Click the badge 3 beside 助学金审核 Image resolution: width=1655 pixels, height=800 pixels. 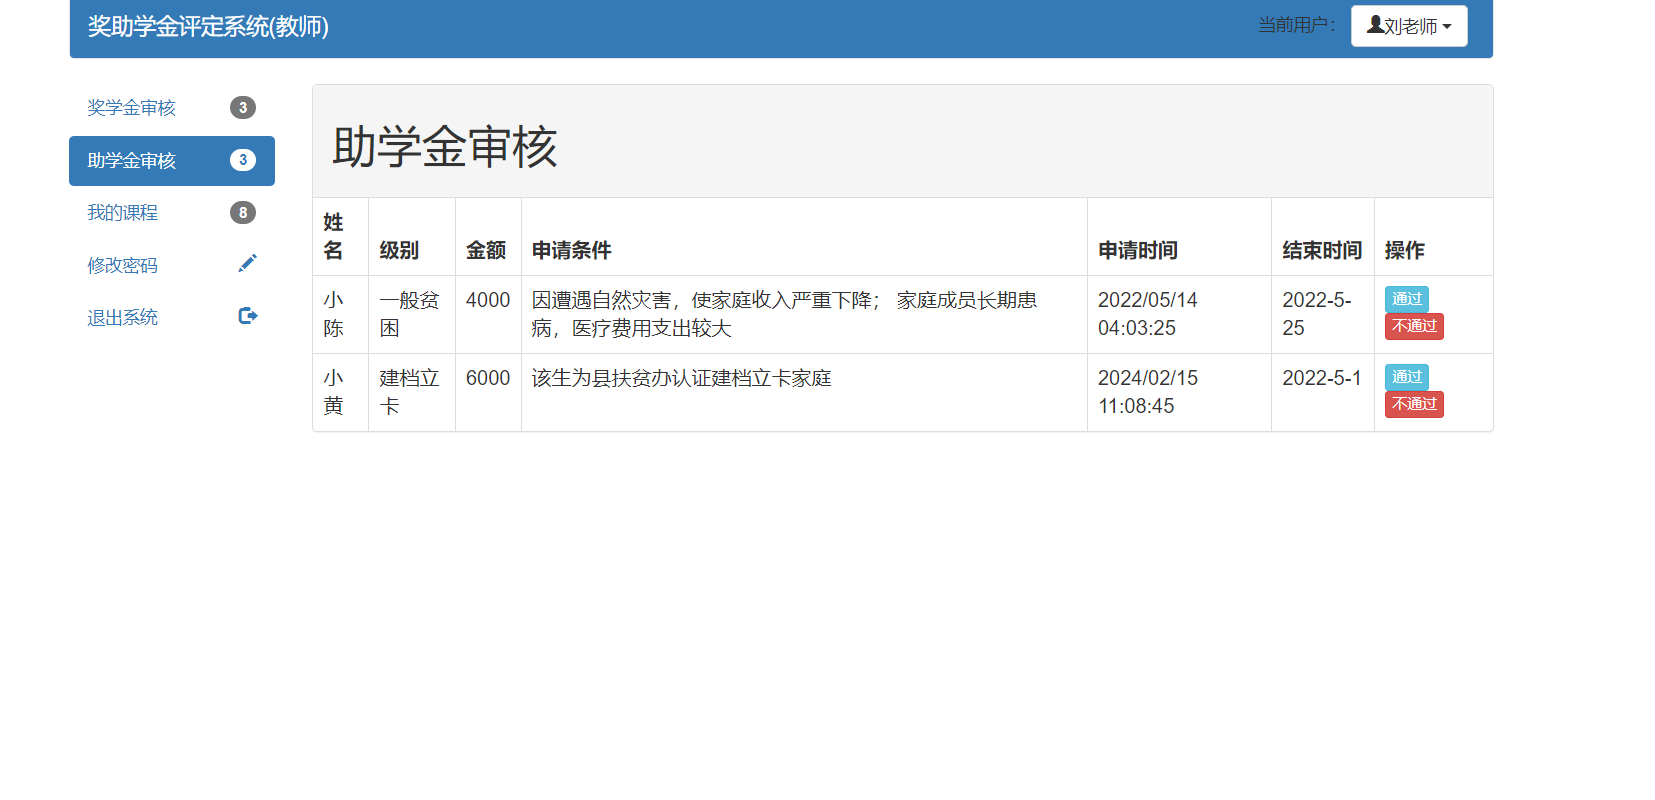(x=243, y=160)
